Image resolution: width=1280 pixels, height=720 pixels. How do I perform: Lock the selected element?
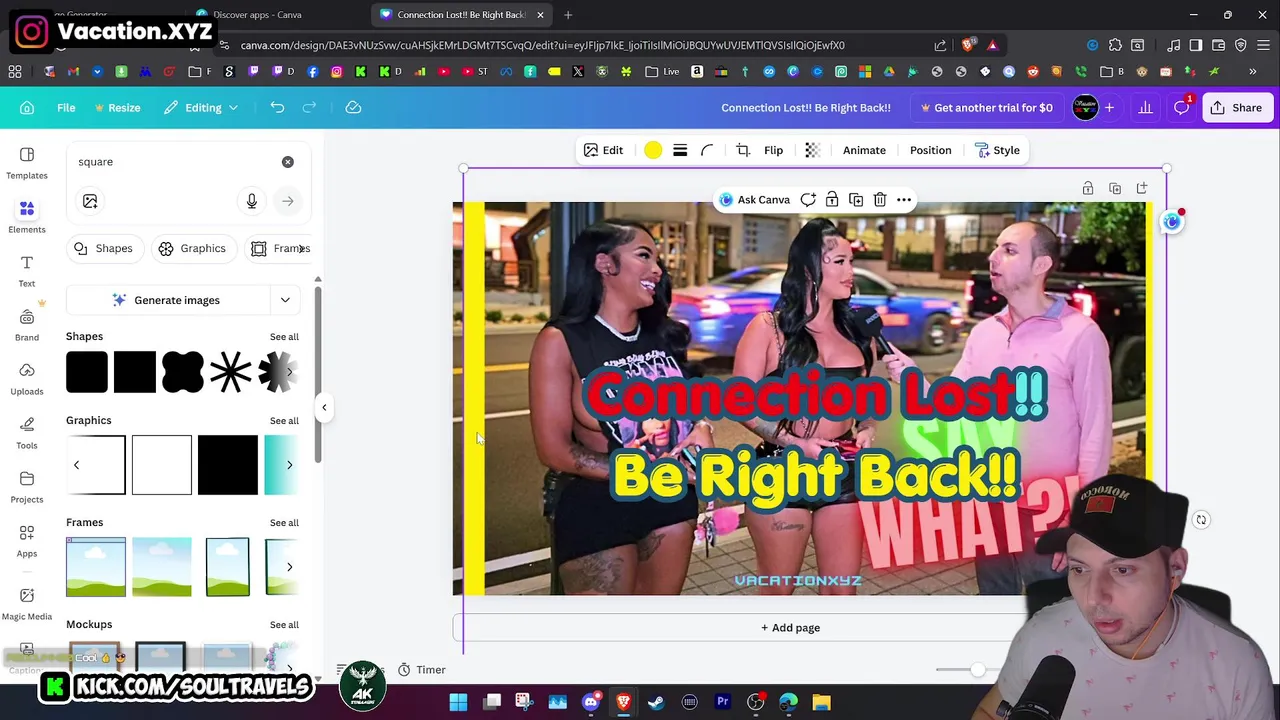832,200
